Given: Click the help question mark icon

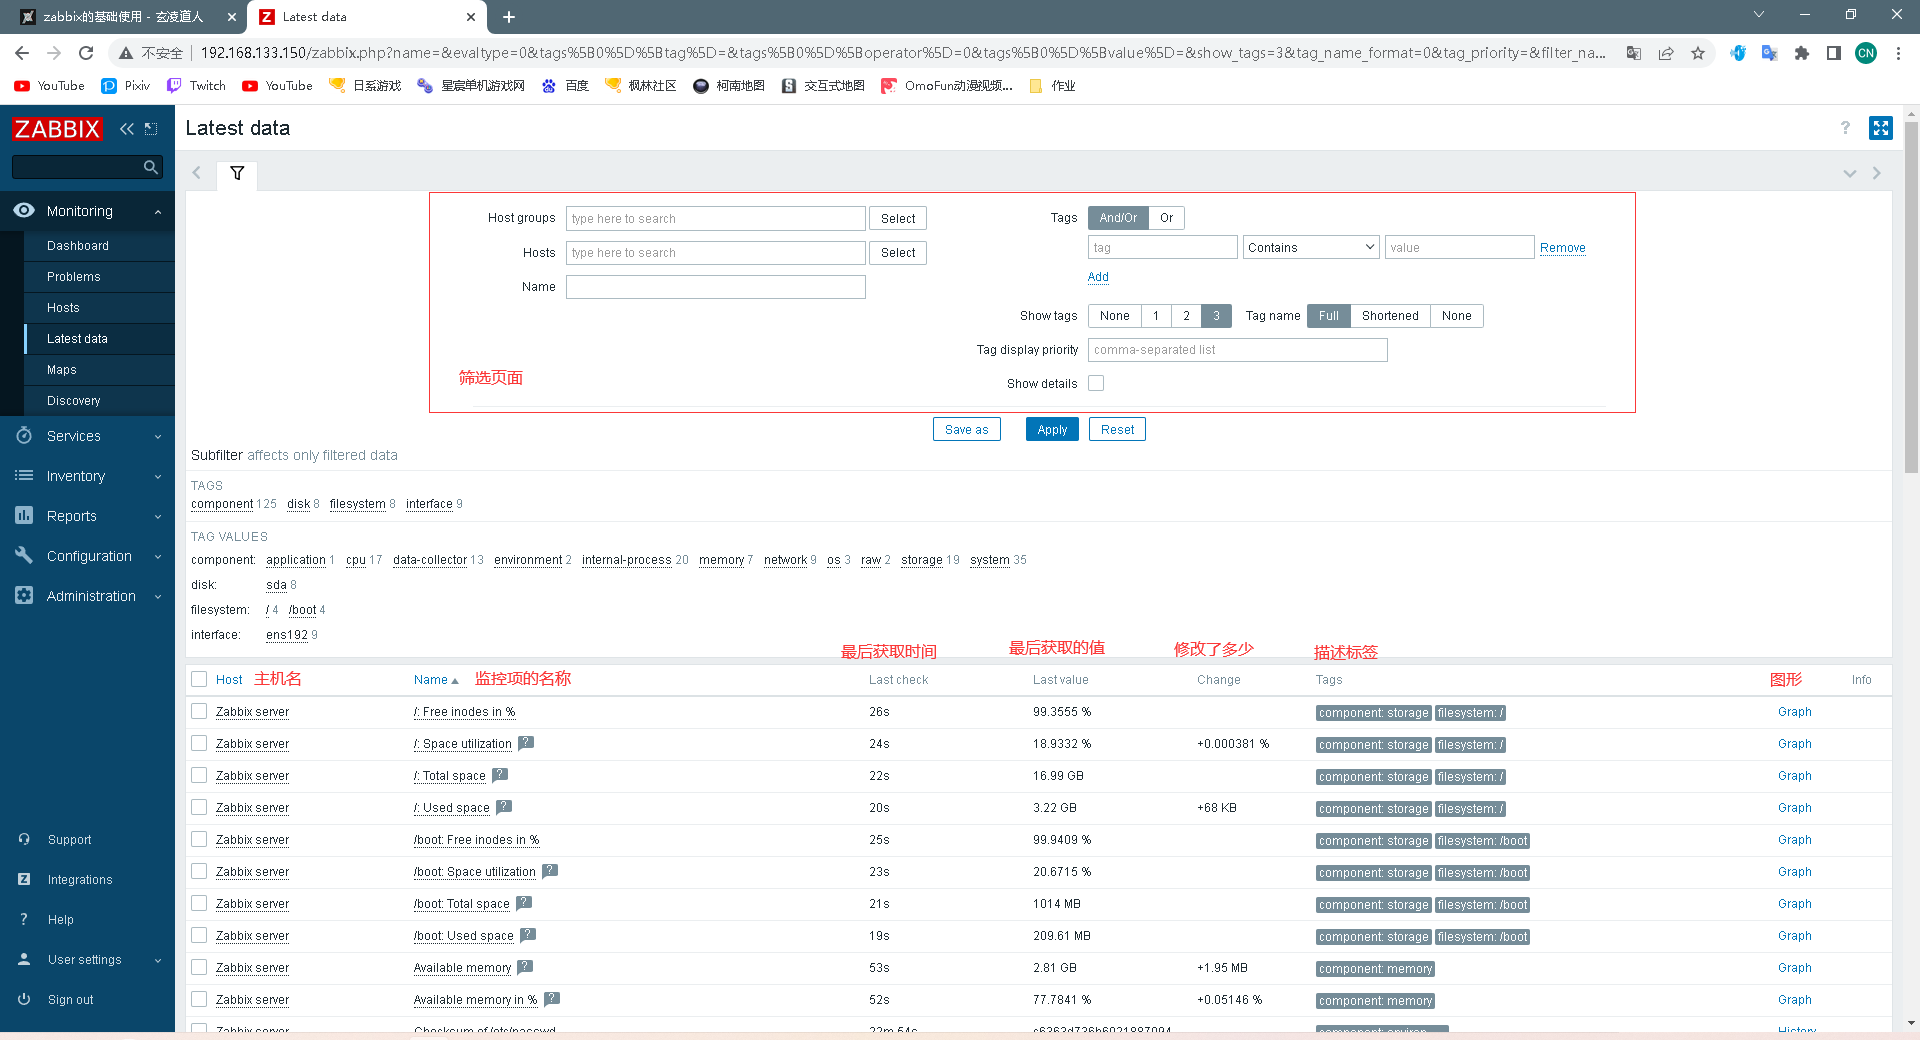Looking at the screenshot, I should point(1845,128).
